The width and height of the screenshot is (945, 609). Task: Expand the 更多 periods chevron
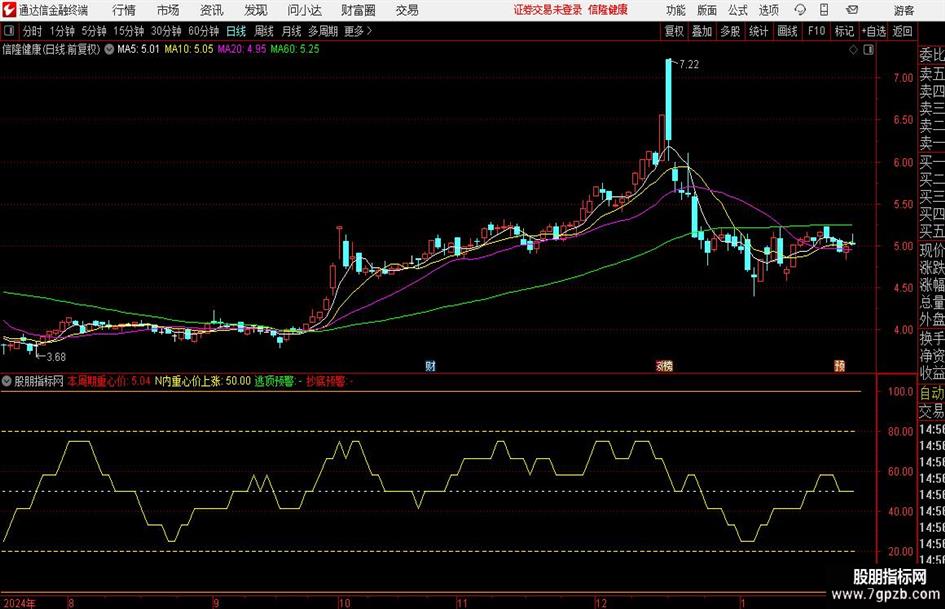point(369,31)
